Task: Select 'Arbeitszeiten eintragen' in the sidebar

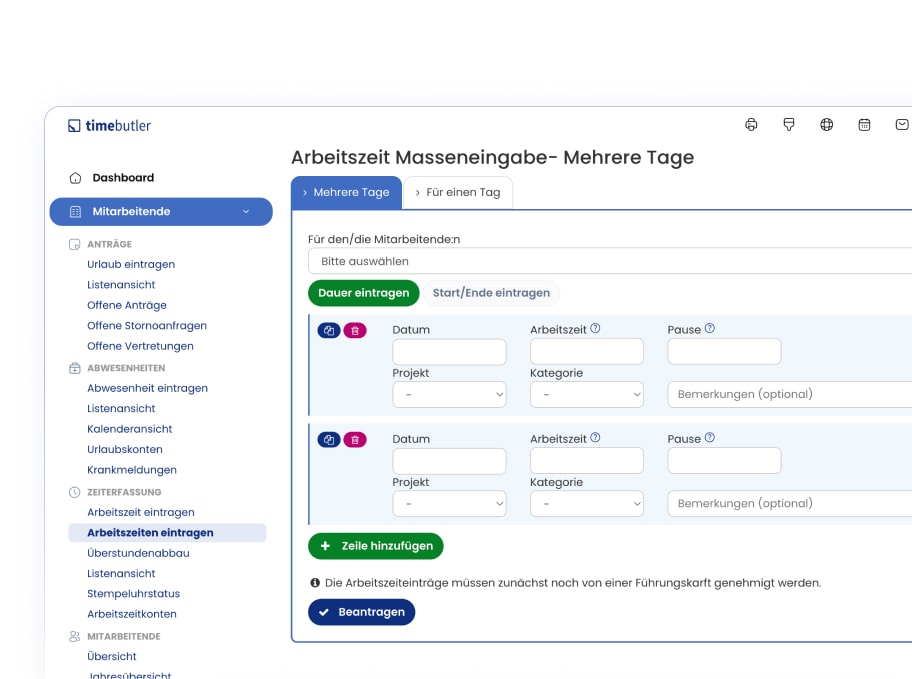Action: (x=168, y=533)
